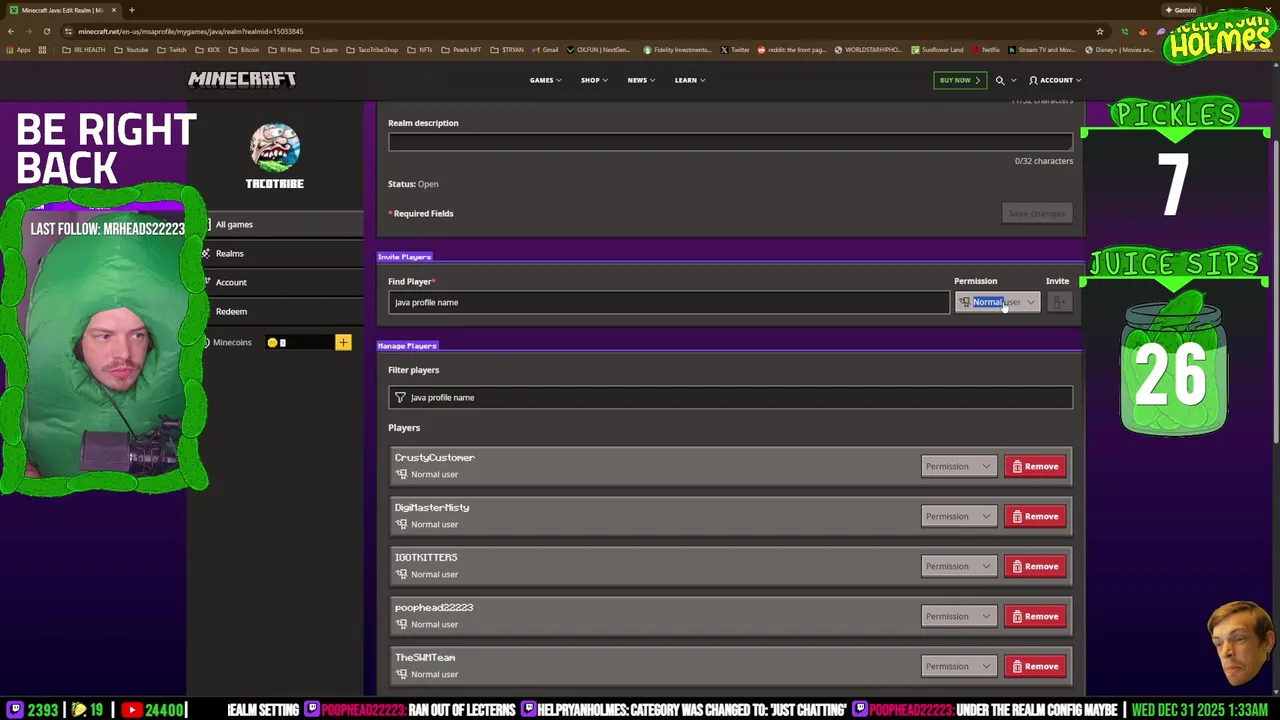Remove player CrustyCustomer
1280x720 pixels.
(1035, 467)
